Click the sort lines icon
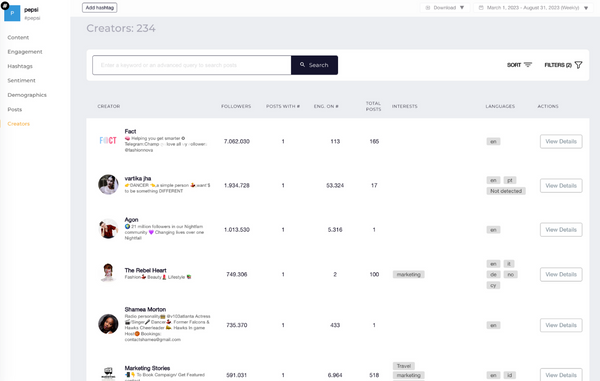The height and width of the screenshot is (381, 600). pyautogui.click(x=528, y=65)
